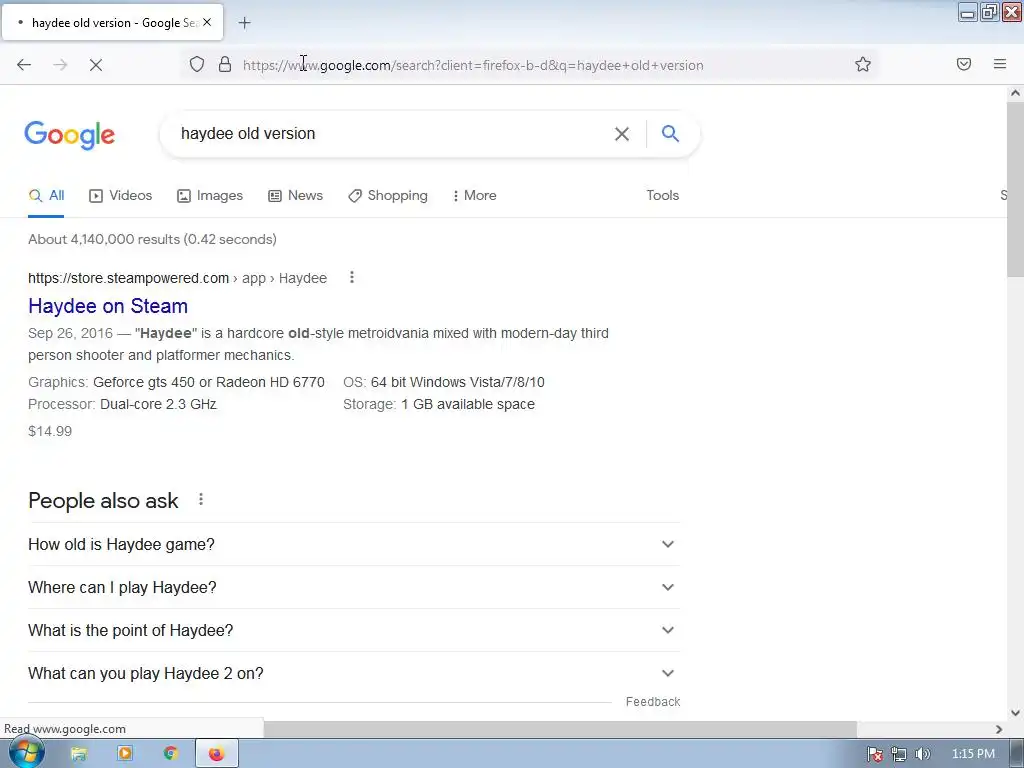The height and width of the screenshot is (768, 1024).
Task: Expand How old is Haydee game question
Action: (354, 544)
